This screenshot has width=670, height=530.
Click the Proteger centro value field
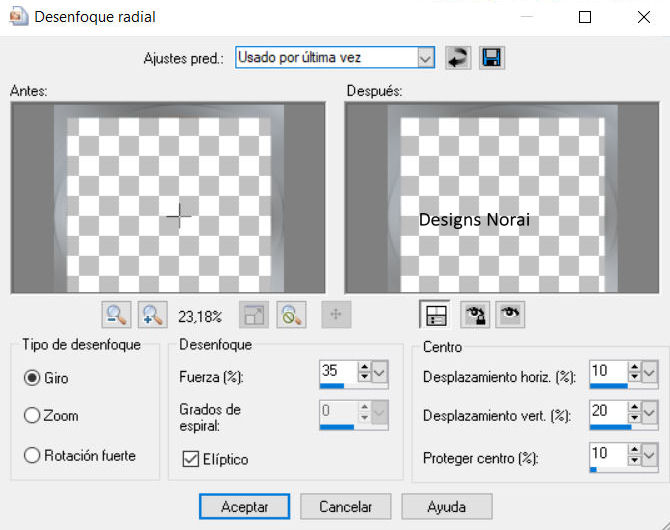pos(608,454)
